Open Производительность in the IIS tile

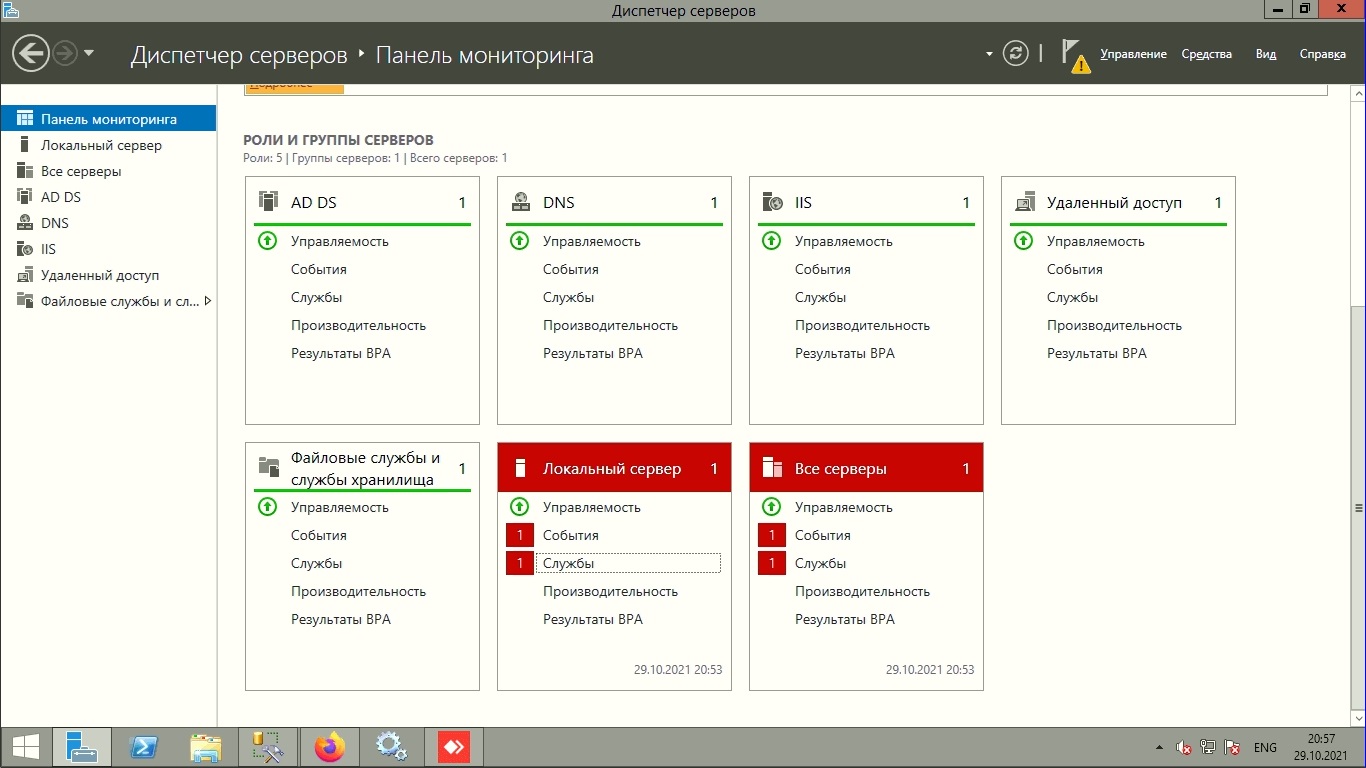point(862,325)
